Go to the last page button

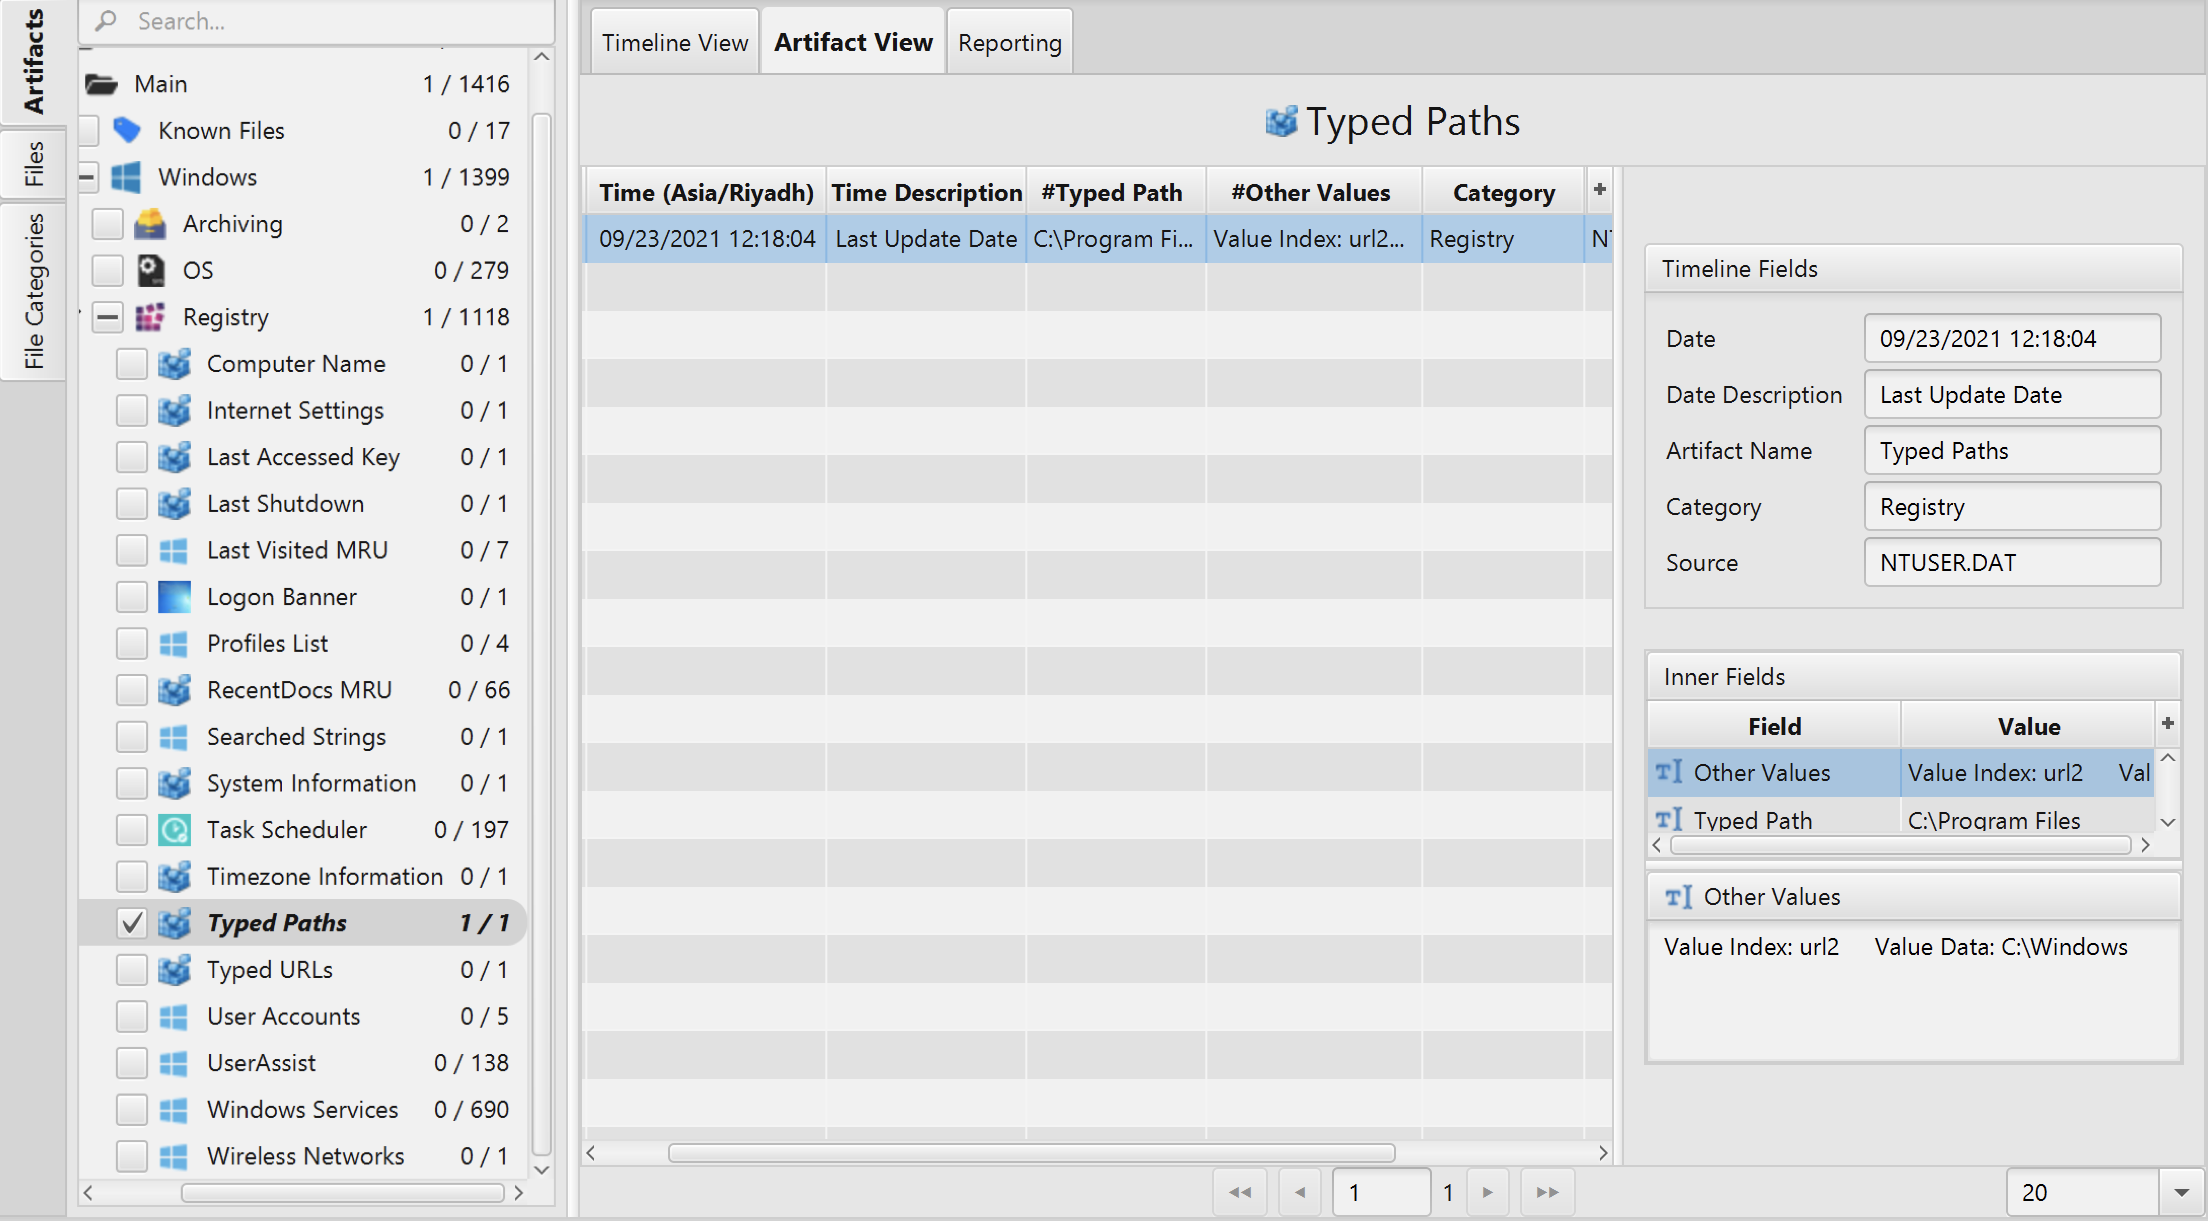(1547, 1192)
